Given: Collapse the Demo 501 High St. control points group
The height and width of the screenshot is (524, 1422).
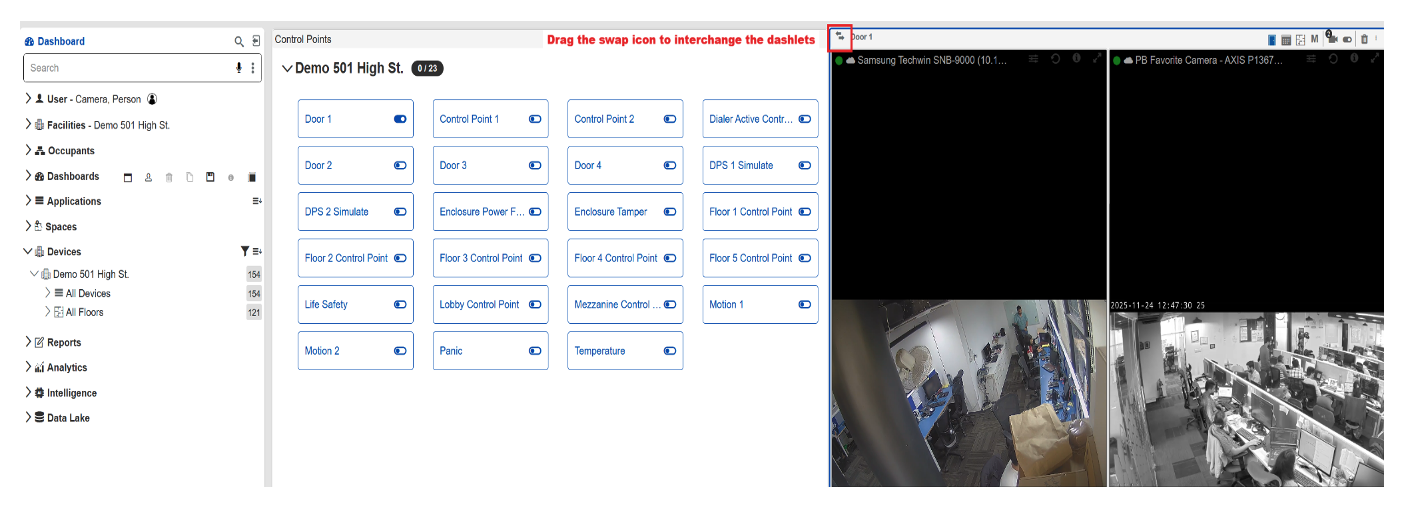Looking at the screenshot, I should point(287,69).
